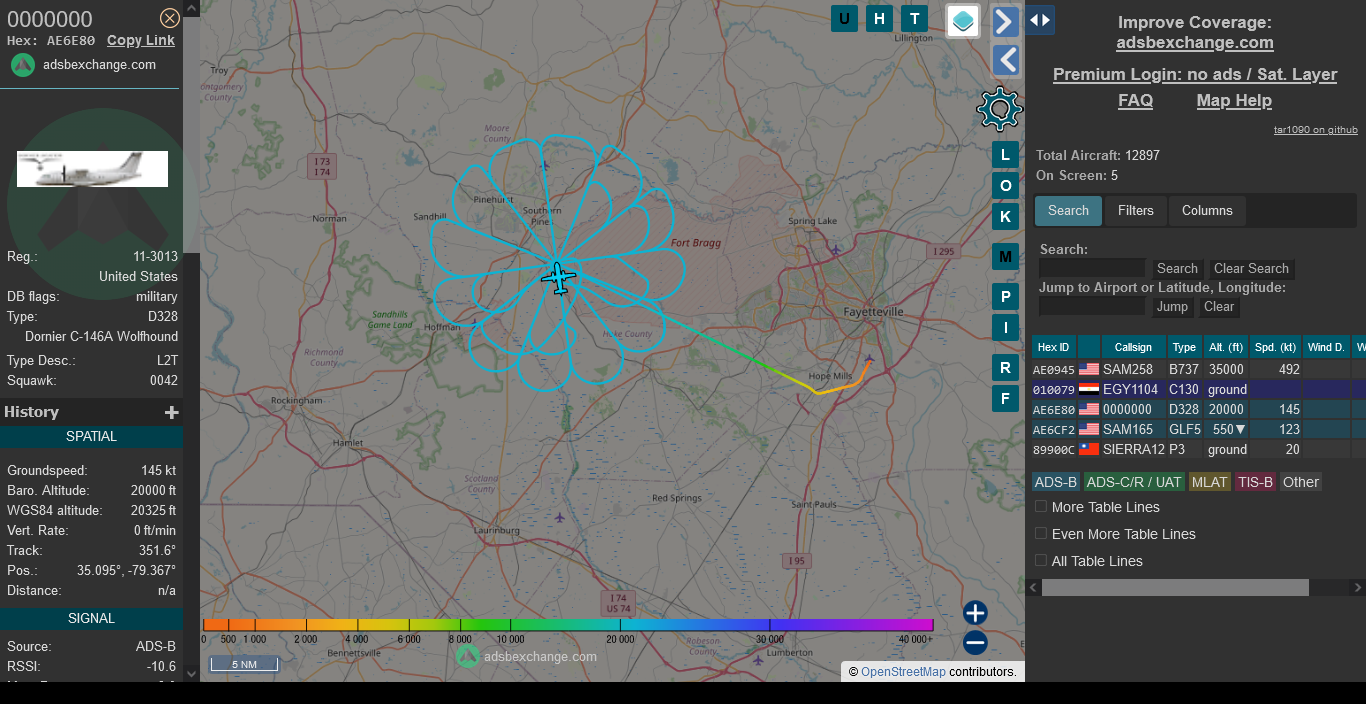The width and height of the screenshot is (1366, 704).
Task: Switch to the Search tab
Action: point(1068,211)
